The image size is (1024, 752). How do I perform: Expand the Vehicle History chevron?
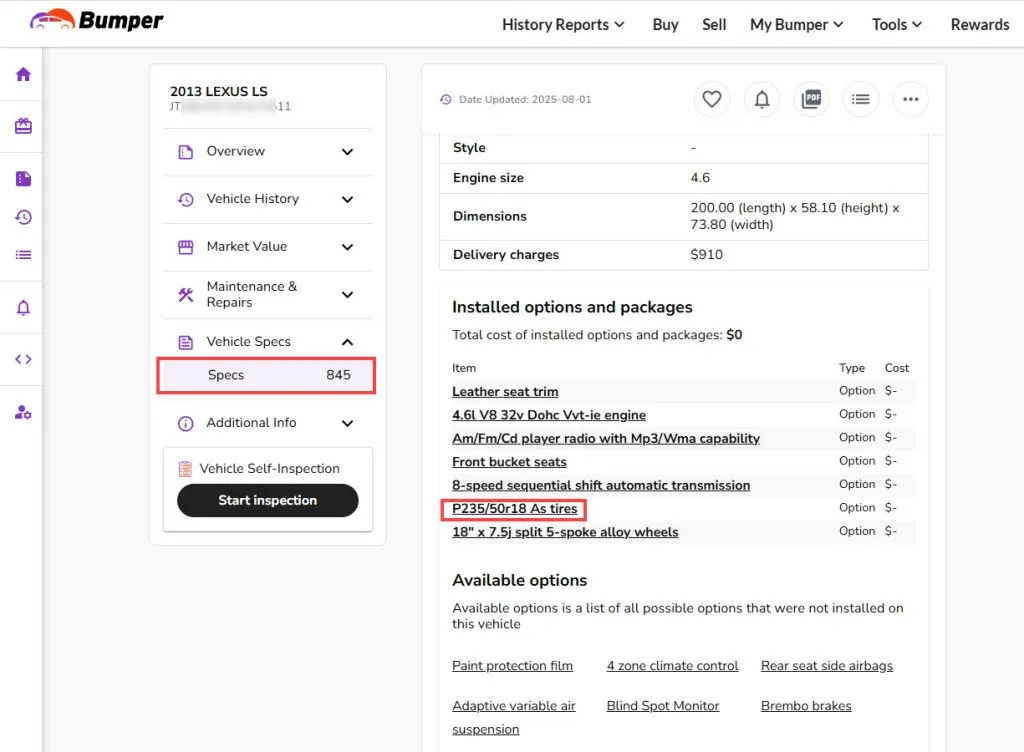coord(347,200)
